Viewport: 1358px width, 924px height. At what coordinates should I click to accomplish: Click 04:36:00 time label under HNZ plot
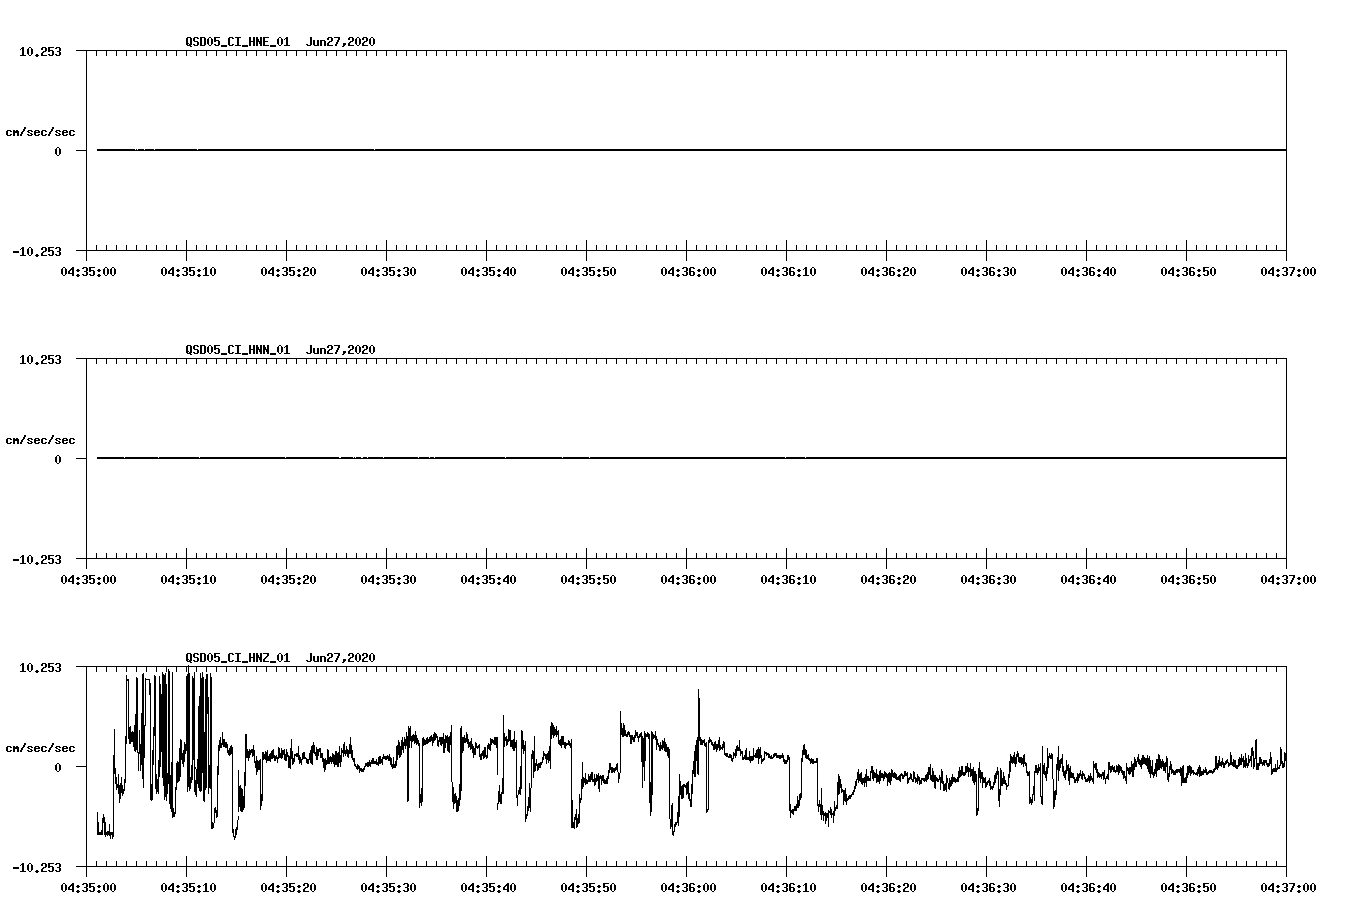point(688,887)
